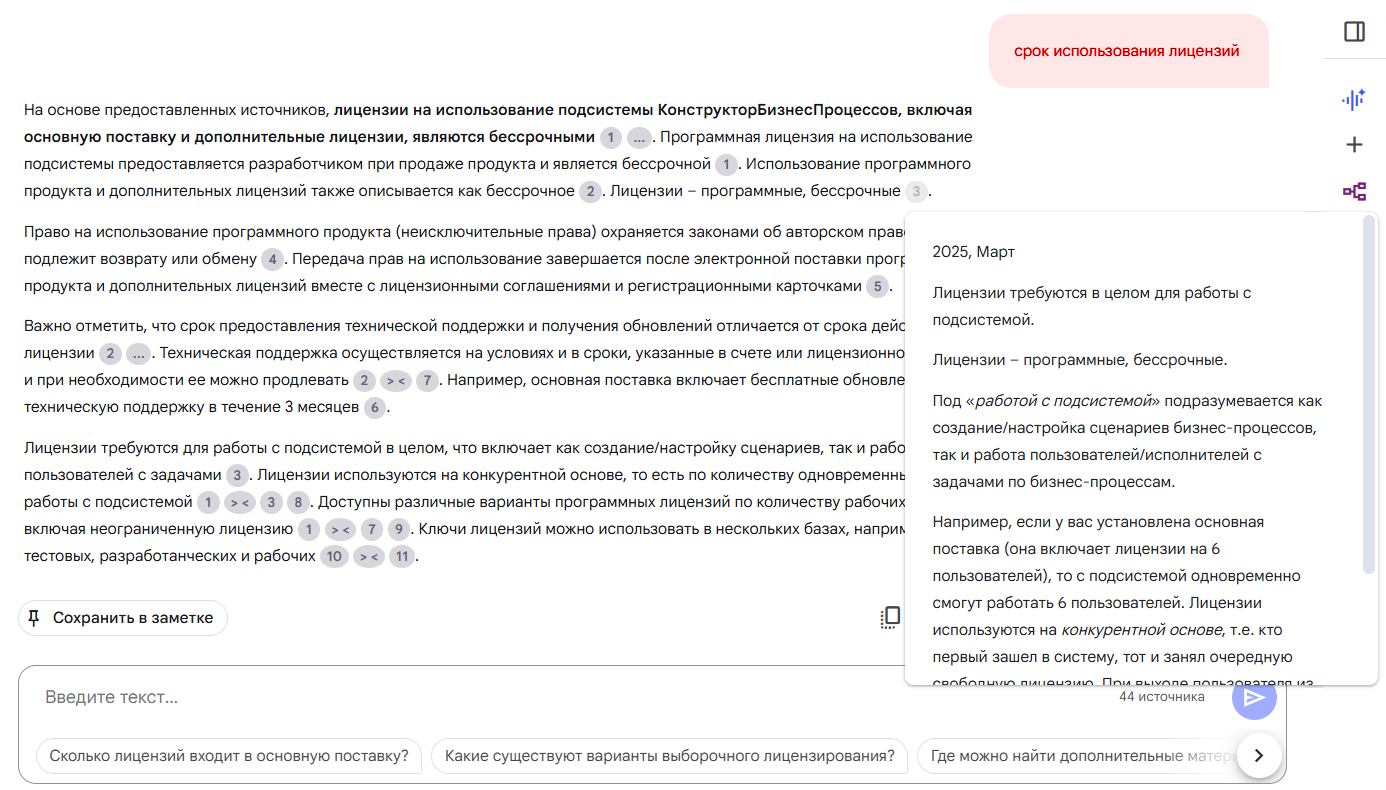This screenshot has height=790, width=1386.
Task: Open citation 1 after 'является бессрочной'
Action: [726, 165]
